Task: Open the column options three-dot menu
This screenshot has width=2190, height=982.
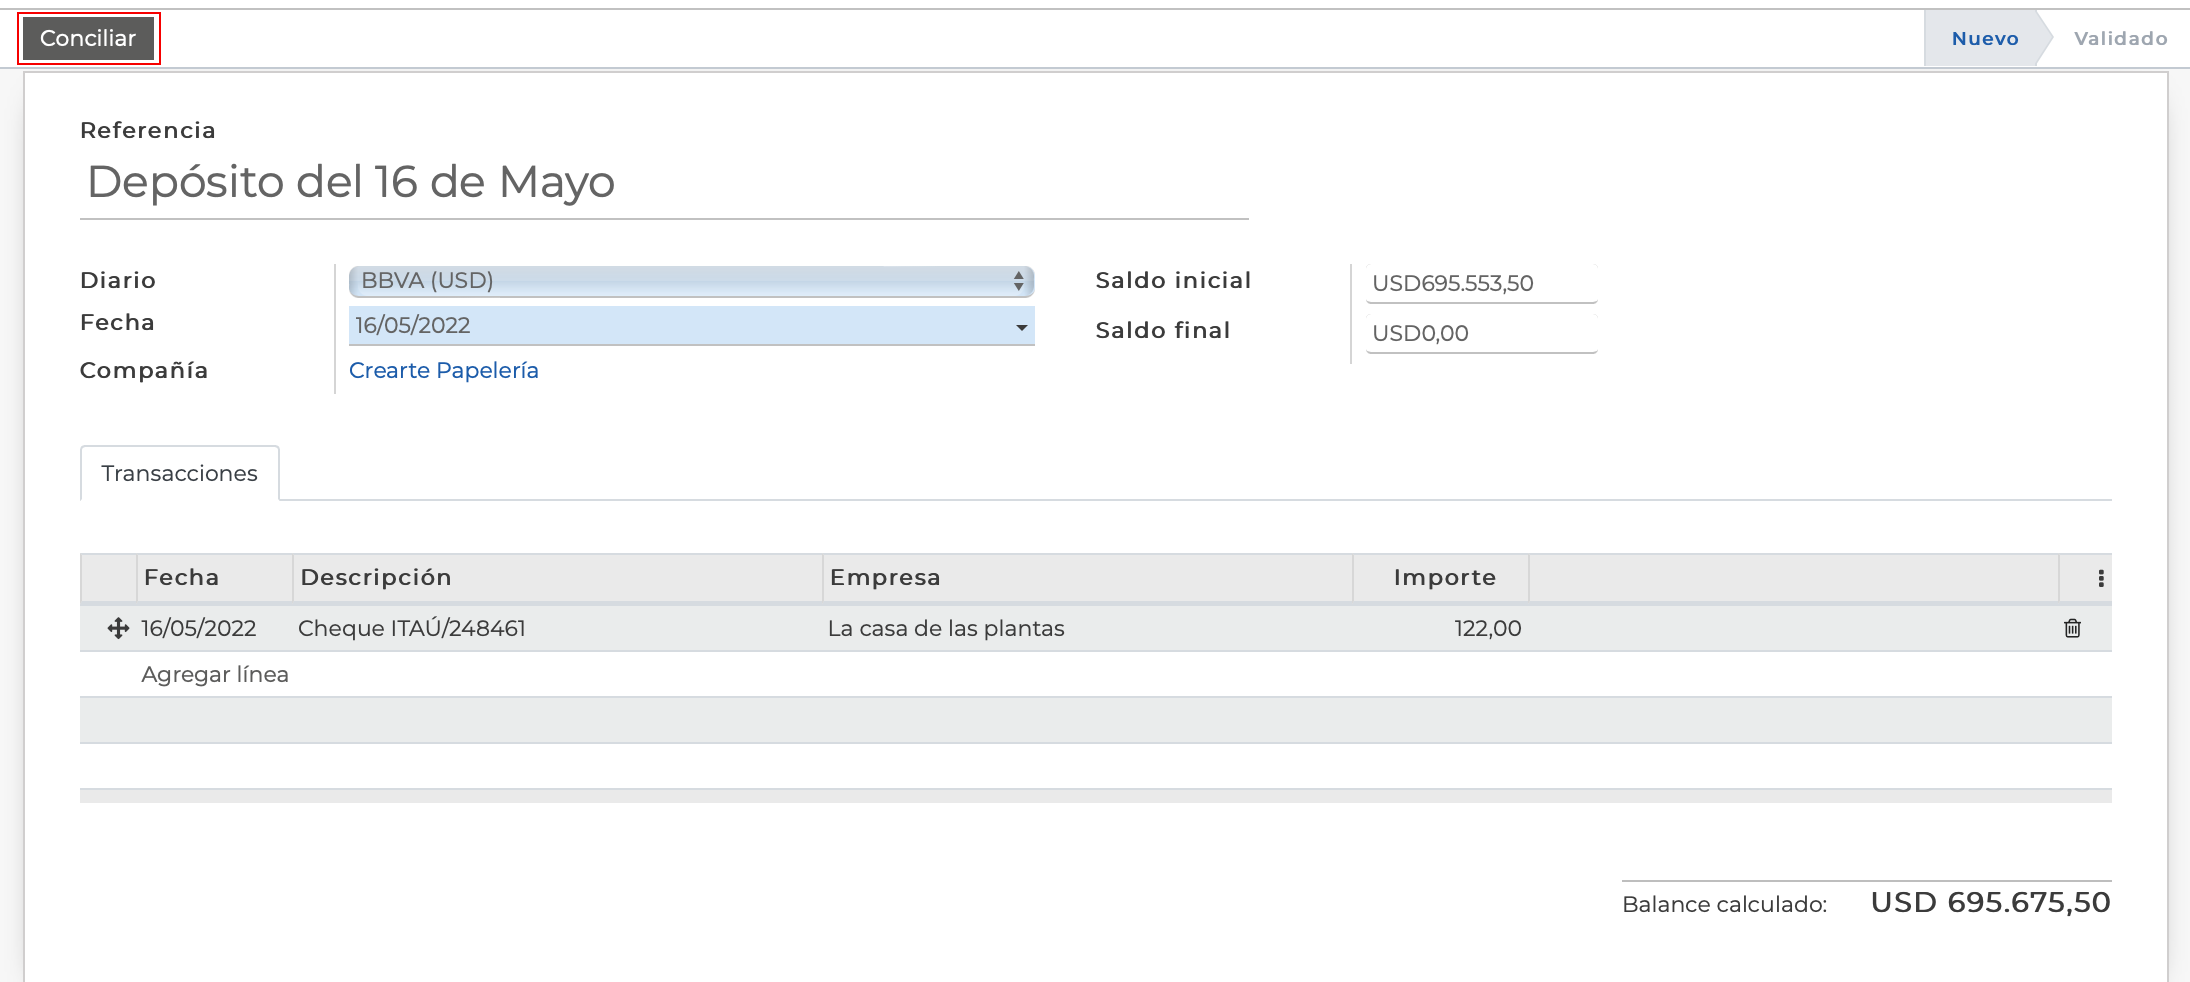Action: (2100, 578)
